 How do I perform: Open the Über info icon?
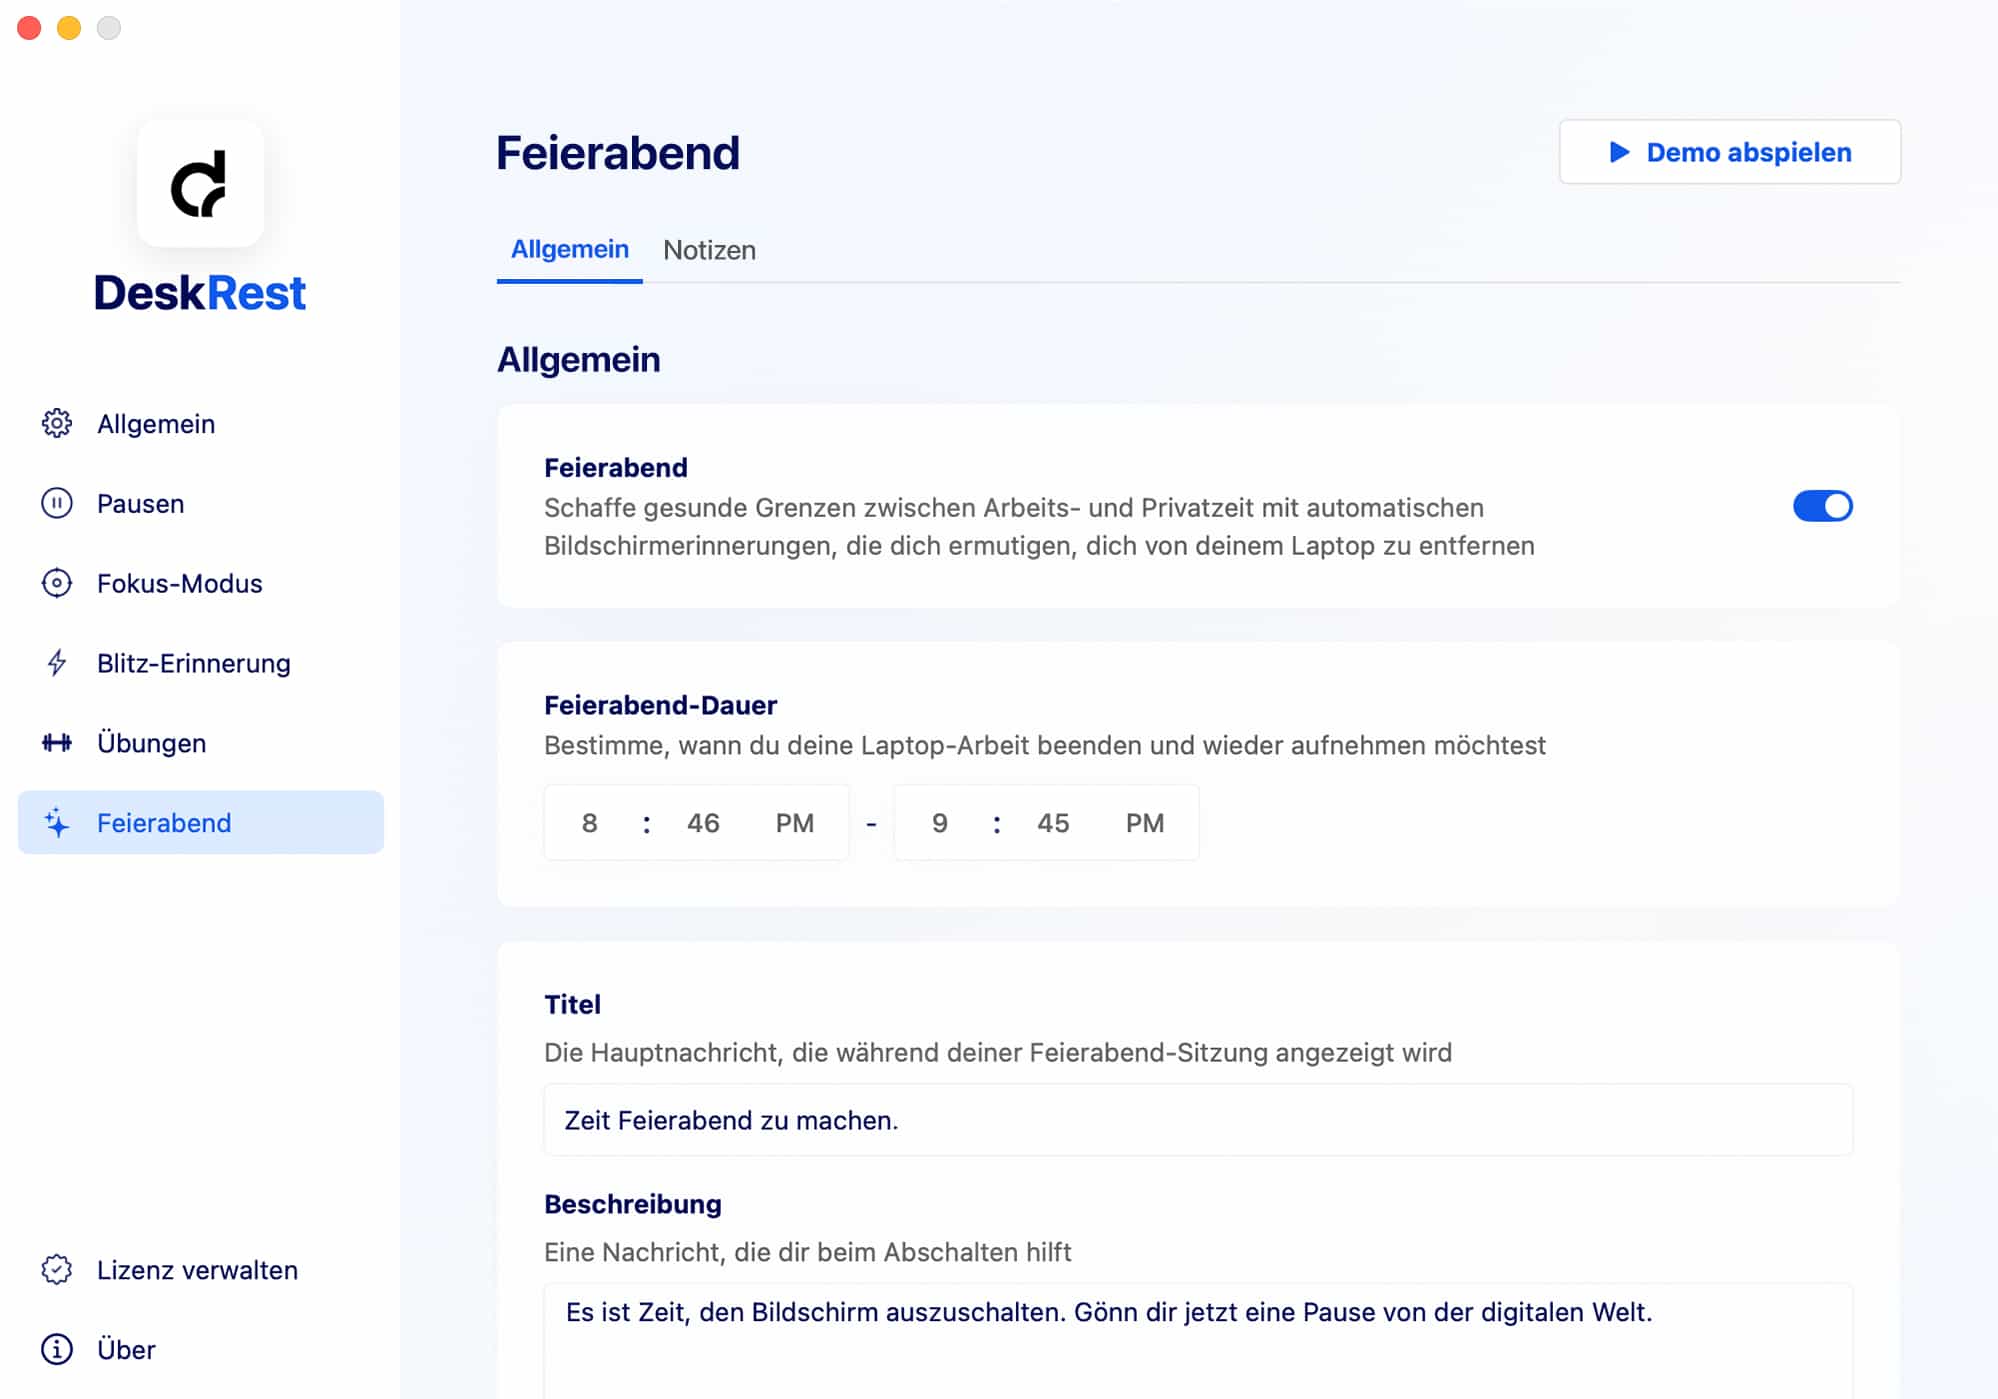pos(57,1350)
